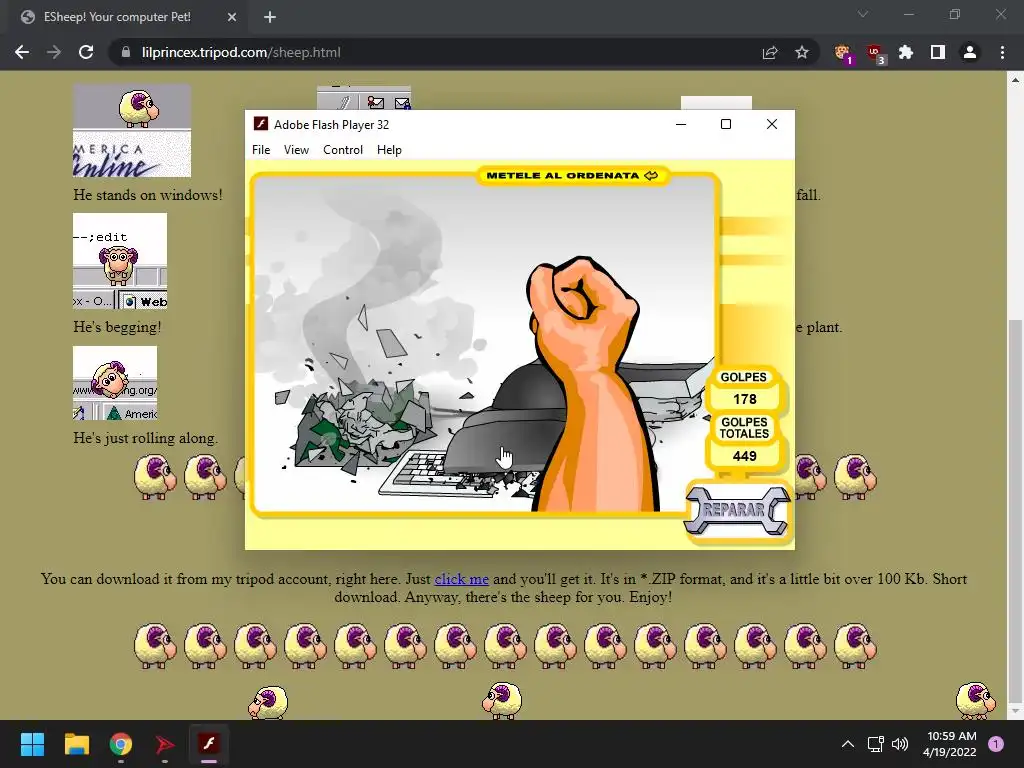Click the forward navigation arrow
The height and width of the screenshot is (768, 1024).
(x=54, y=52)
